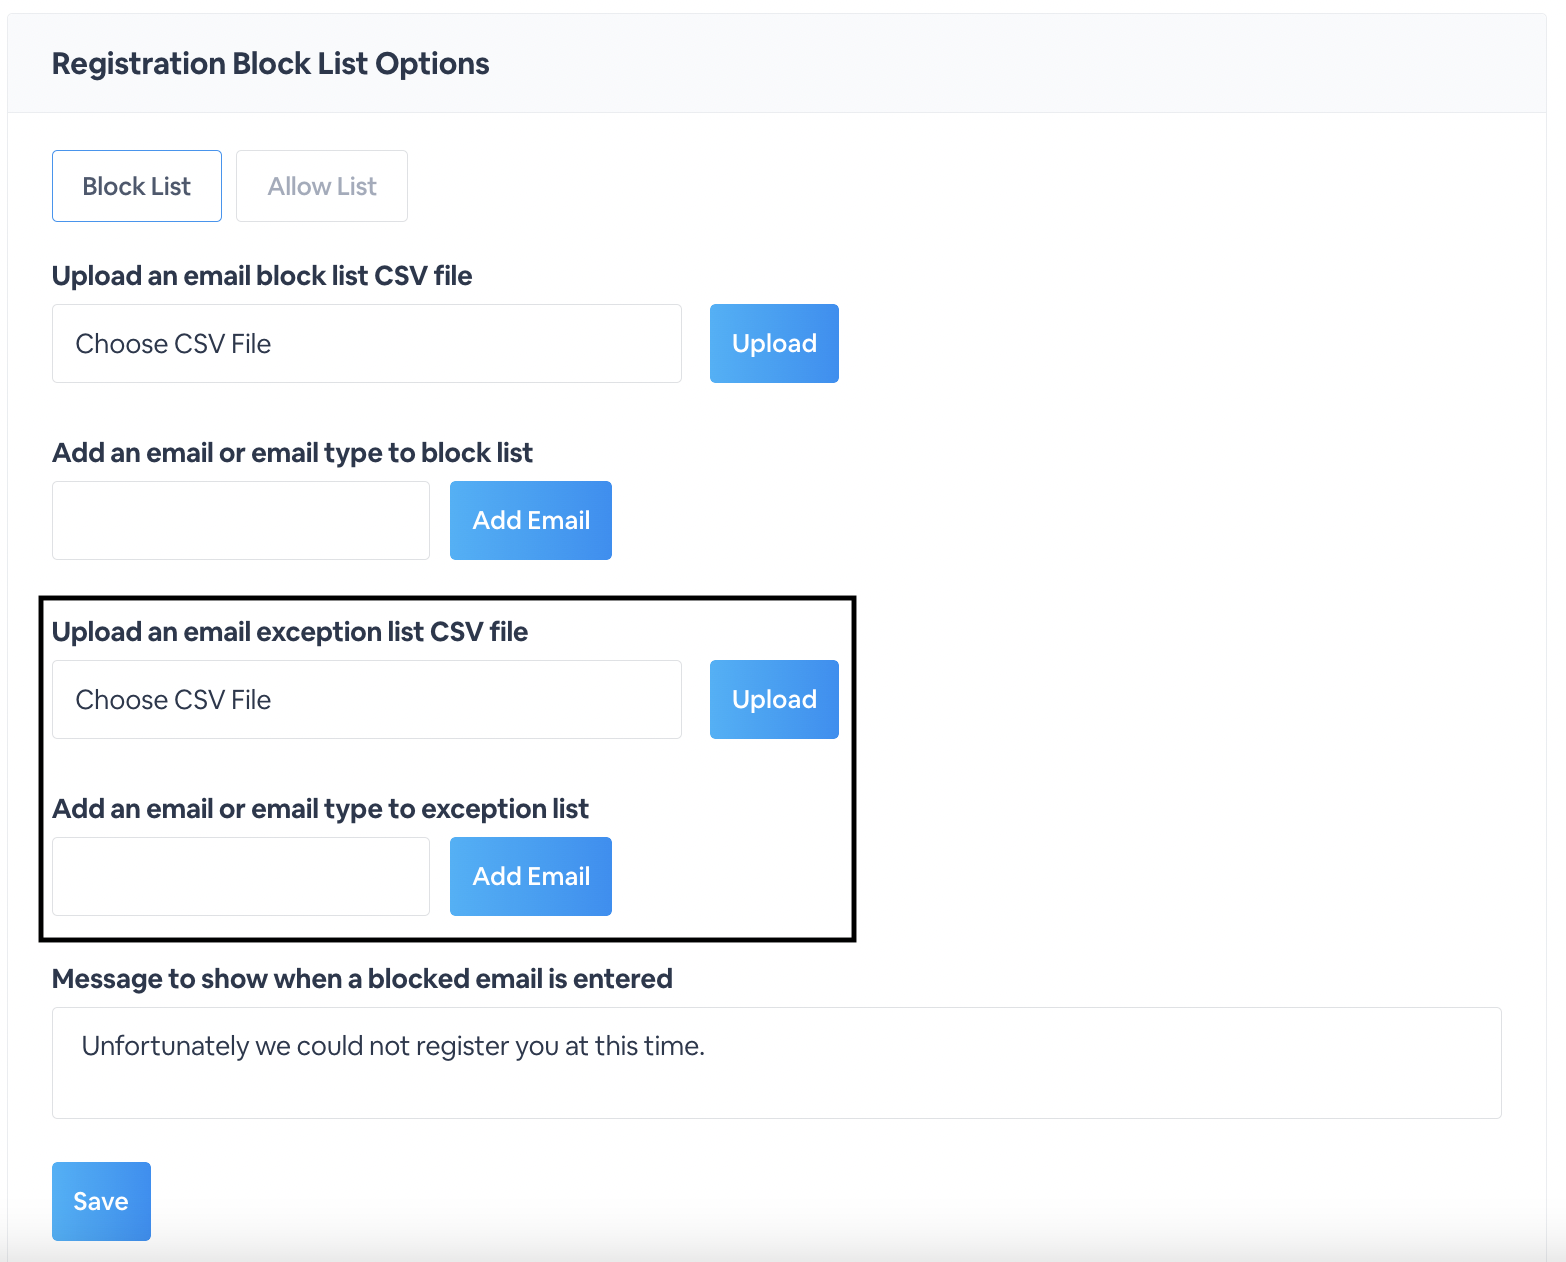Viewport: 1566px width, 1262px height.
Task: Click the 'Add an email or email type to exception list' label
Action: 320,809
